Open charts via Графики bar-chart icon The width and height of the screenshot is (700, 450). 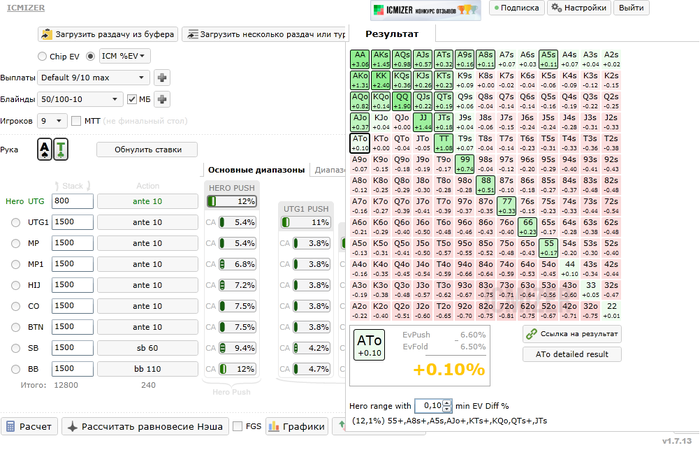[274, 427]
